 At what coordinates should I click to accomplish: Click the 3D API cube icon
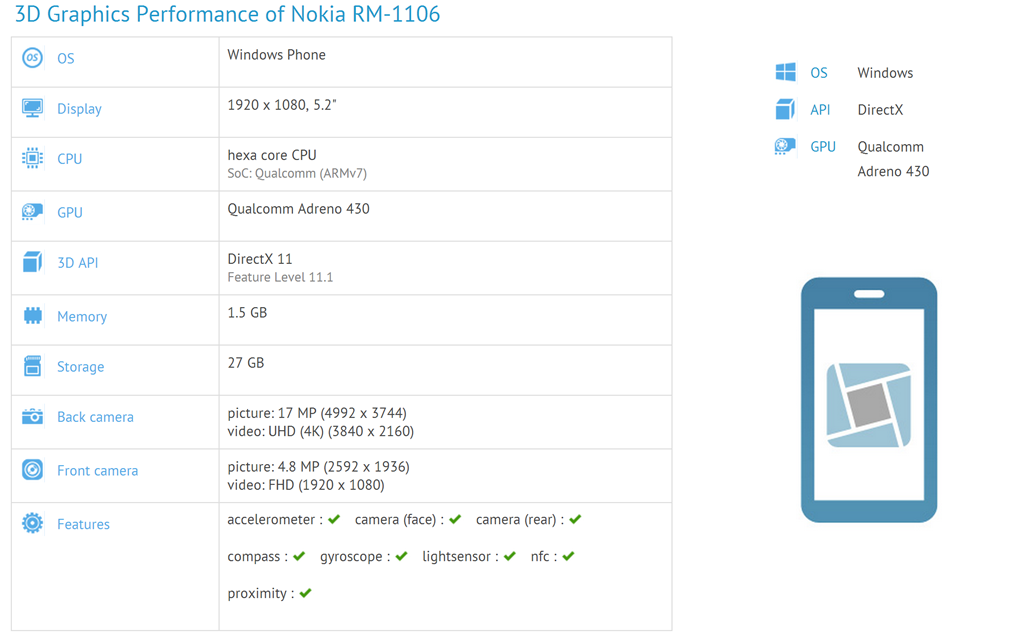pyautogui.click(x=32, y=262)
